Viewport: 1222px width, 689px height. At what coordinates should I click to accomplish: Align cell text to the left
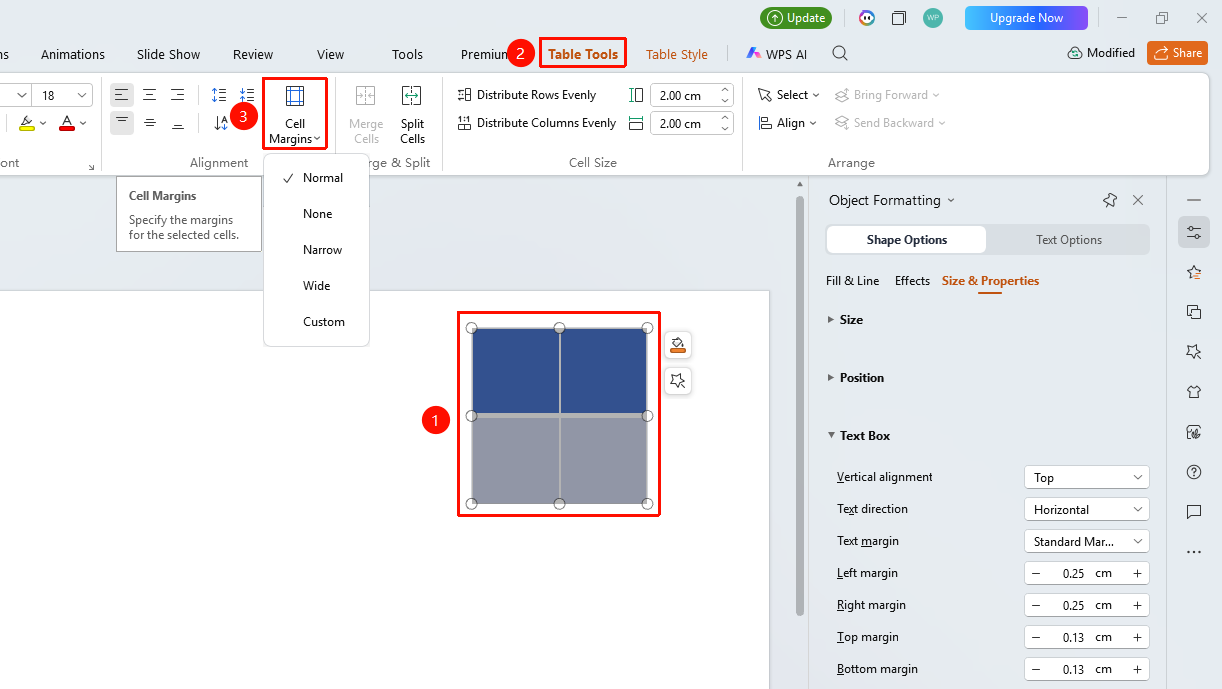pyautogui.click(x=121, y=95)
